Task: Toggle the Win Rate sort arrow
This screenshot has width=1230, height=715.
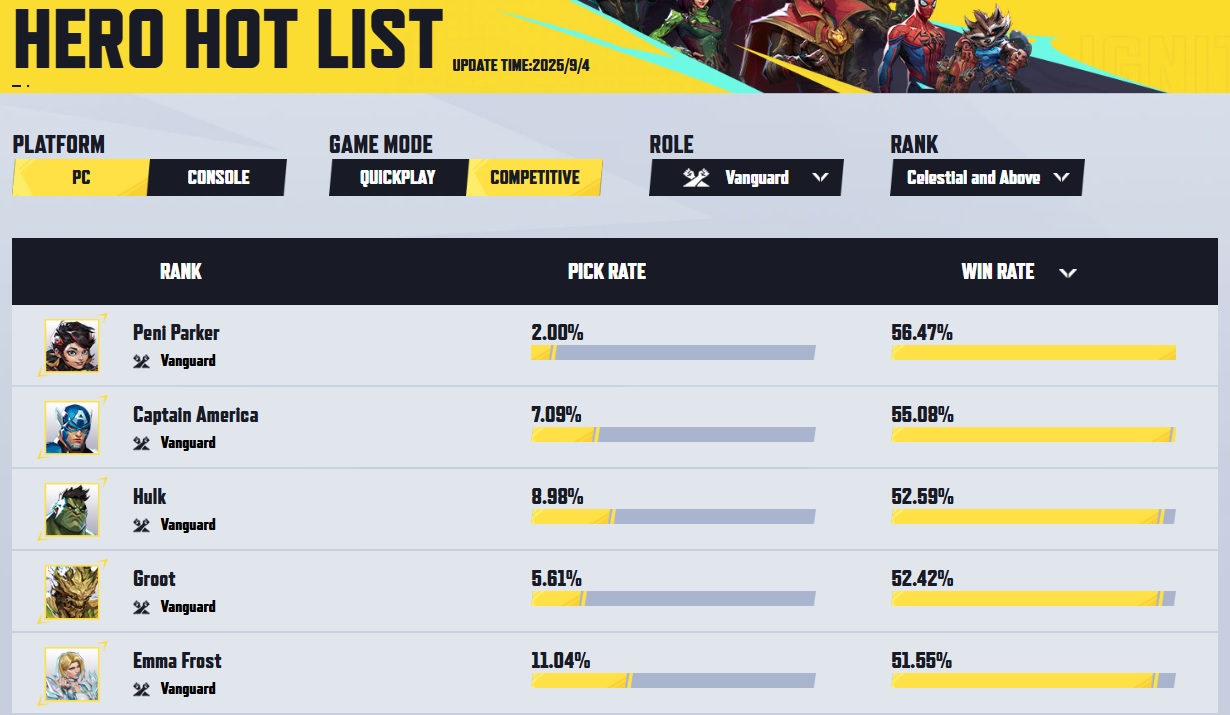Action: point(1068,273)
